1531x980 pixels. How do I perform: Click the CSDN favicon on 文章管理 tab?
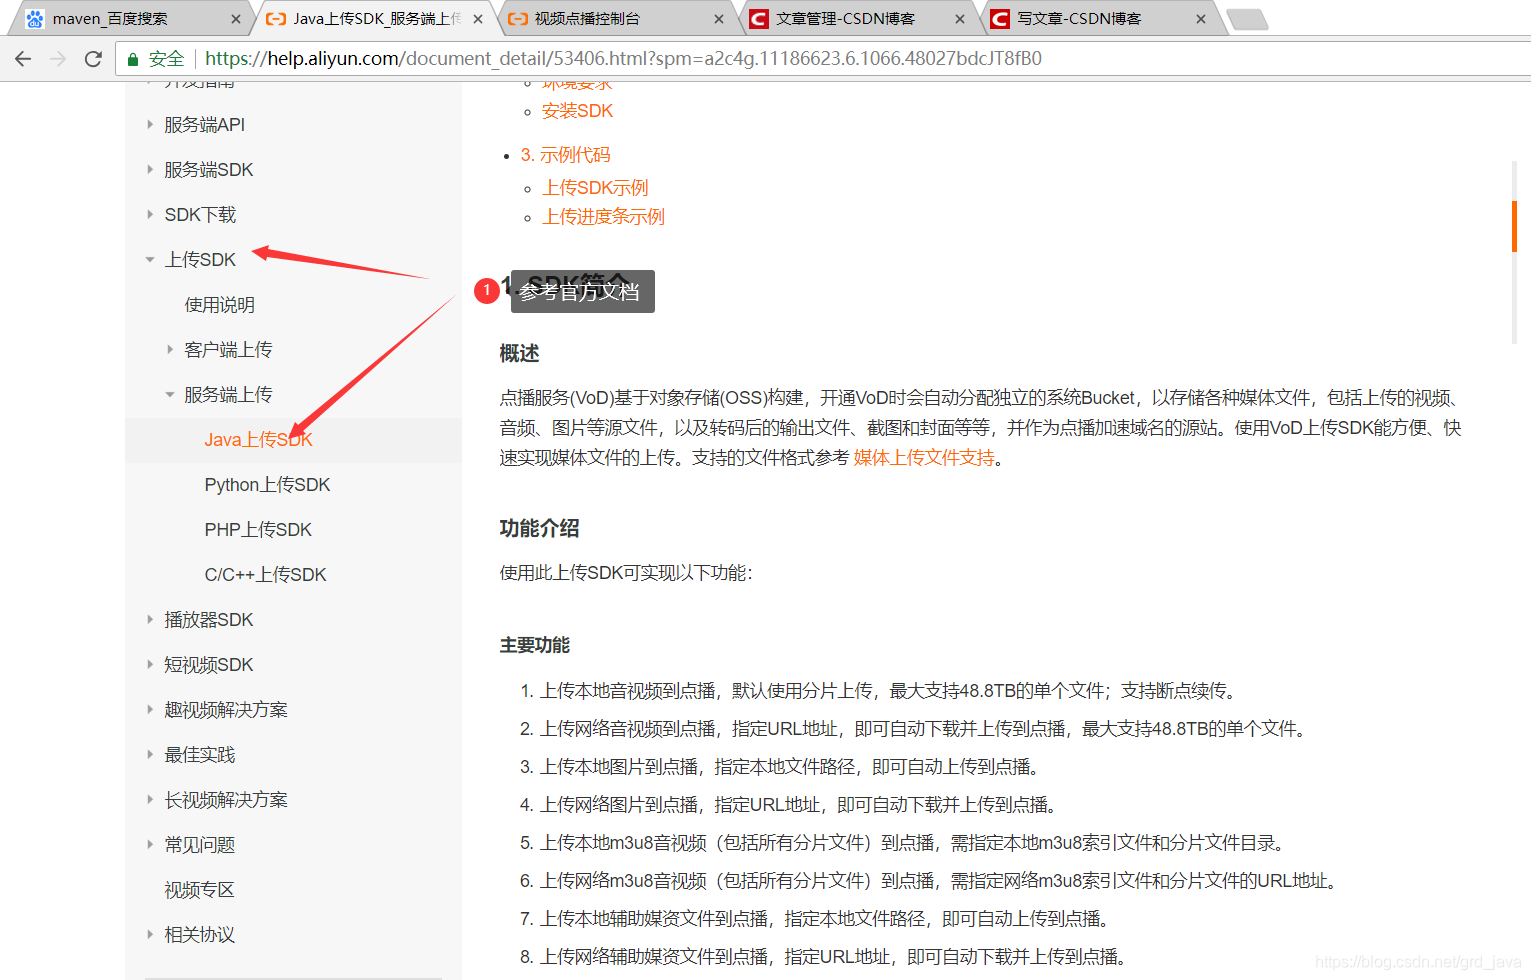click(x=759, y=19)
